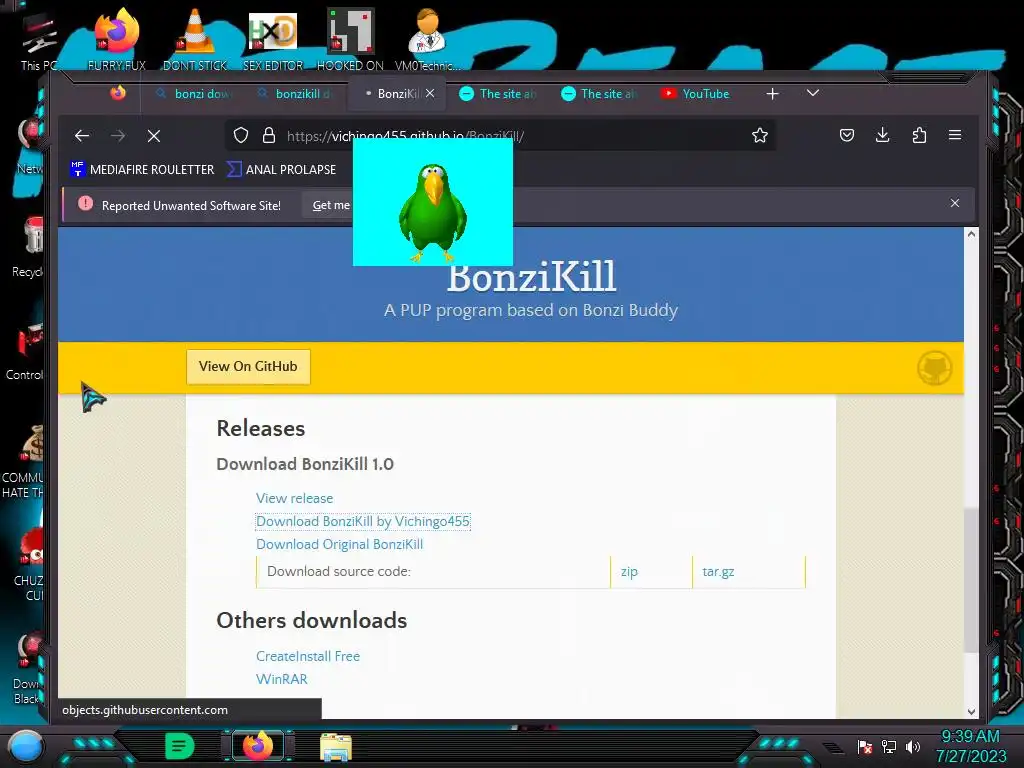This screenshot has width=1024, height=768.
Task: Go back using the browser back arrow
Action: pos(82,136)
